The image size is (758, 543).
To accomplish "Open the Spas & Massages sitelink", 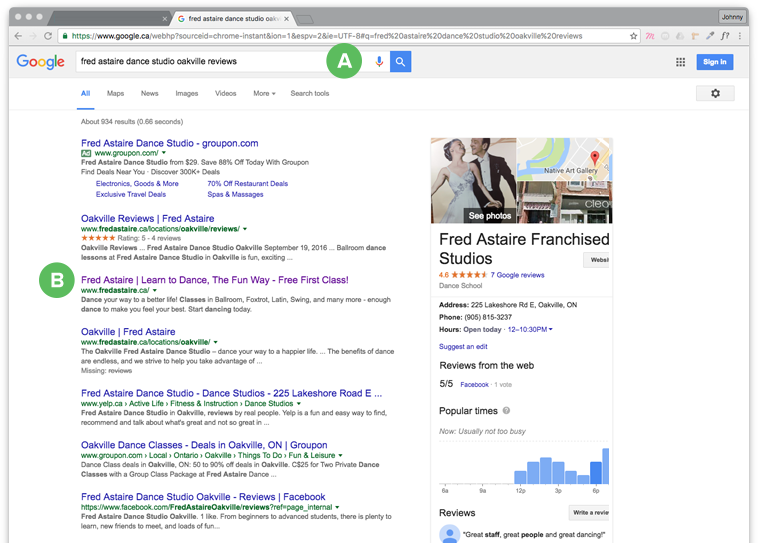I will point(235,194).
